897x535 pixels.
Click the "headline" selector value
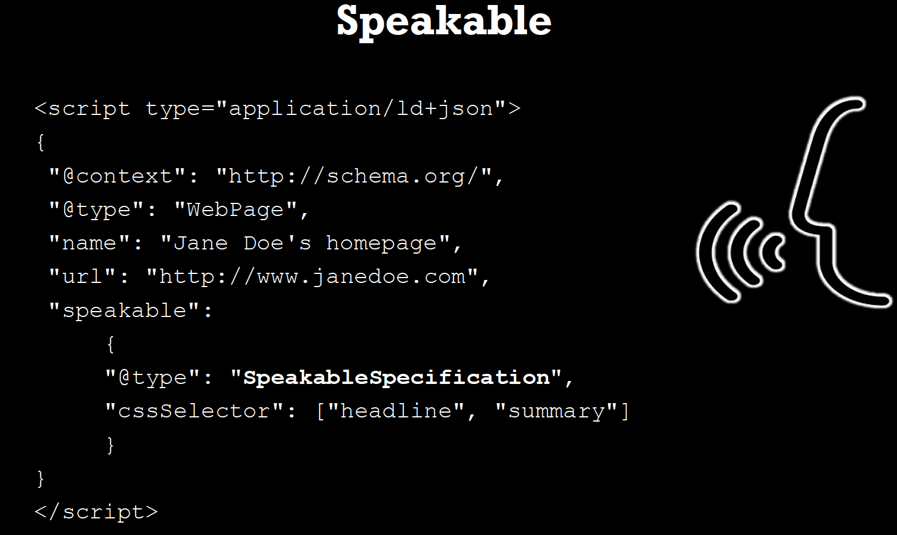point(390,410)
